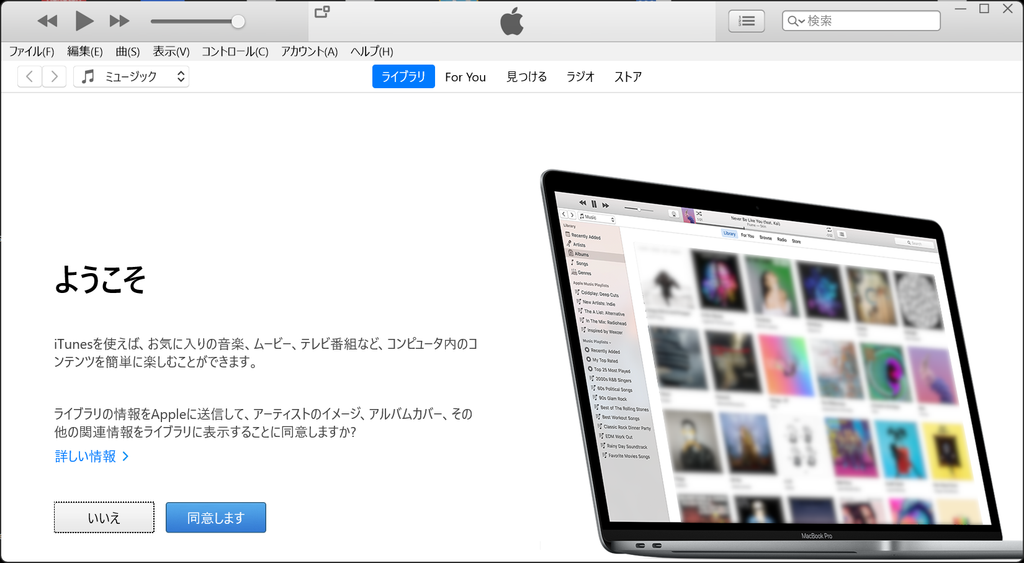Open the ミュージック media type dropdown
Viewport: 1024px width, 563px height.
click(x=131, y=76)
